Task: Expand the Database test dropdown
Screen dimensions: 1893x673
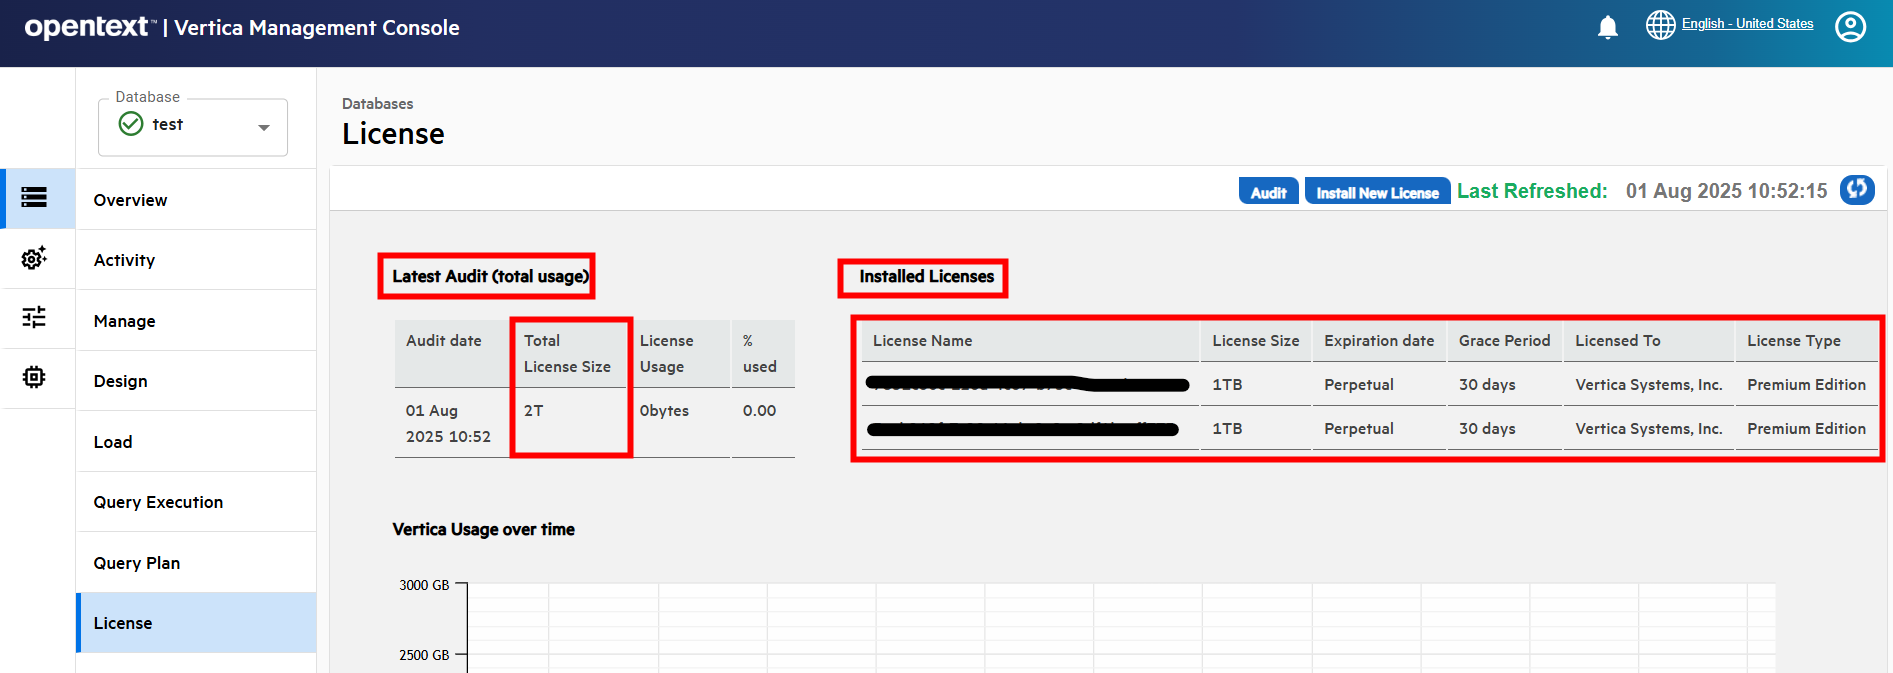Action: click(x=192, y=126)
